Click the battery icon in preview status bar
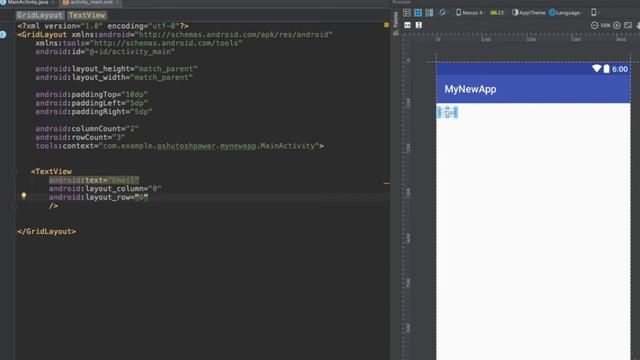The height and width of the screenshot is (360, 640). (x=607, y=69)
